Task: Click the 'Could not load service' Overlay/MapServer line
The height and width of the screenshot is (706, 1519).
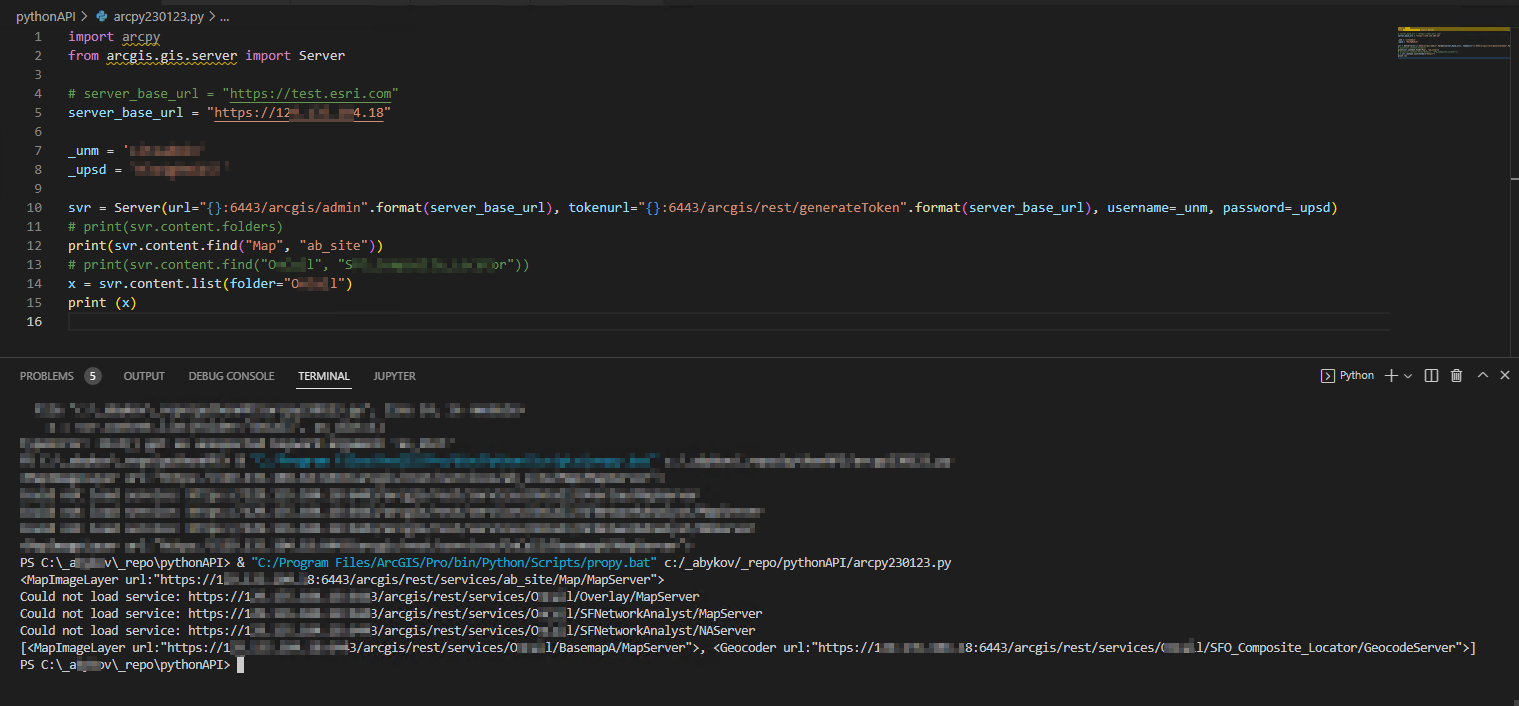Action: click(x=360, y=597)
